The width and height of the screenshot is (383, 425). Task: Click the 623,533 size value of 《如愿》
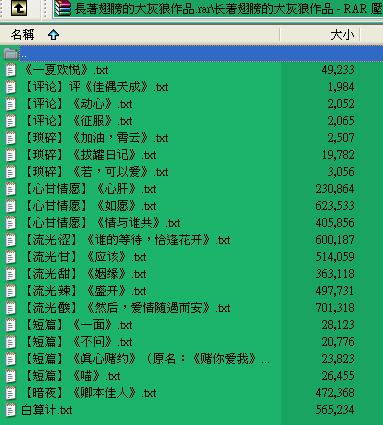pyautogui.click(x=335, y=206)
